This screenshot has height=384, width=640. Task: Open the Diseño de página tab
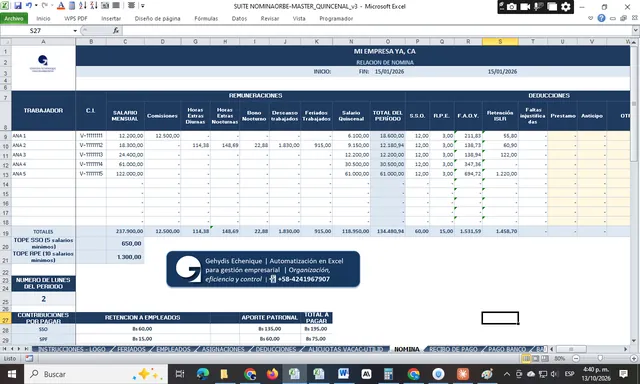point(157,18)
